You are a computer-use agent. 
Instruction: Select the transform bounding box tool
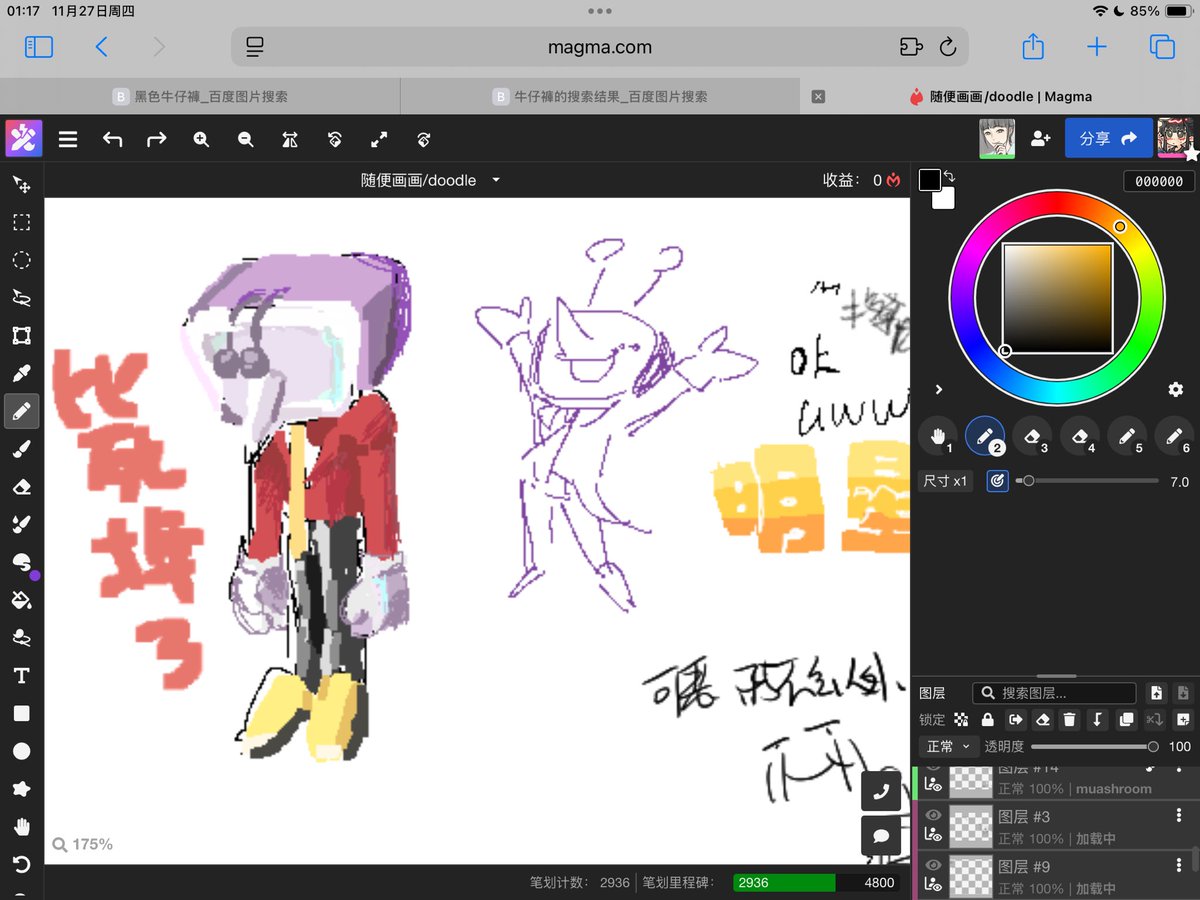tap(21, 336)
